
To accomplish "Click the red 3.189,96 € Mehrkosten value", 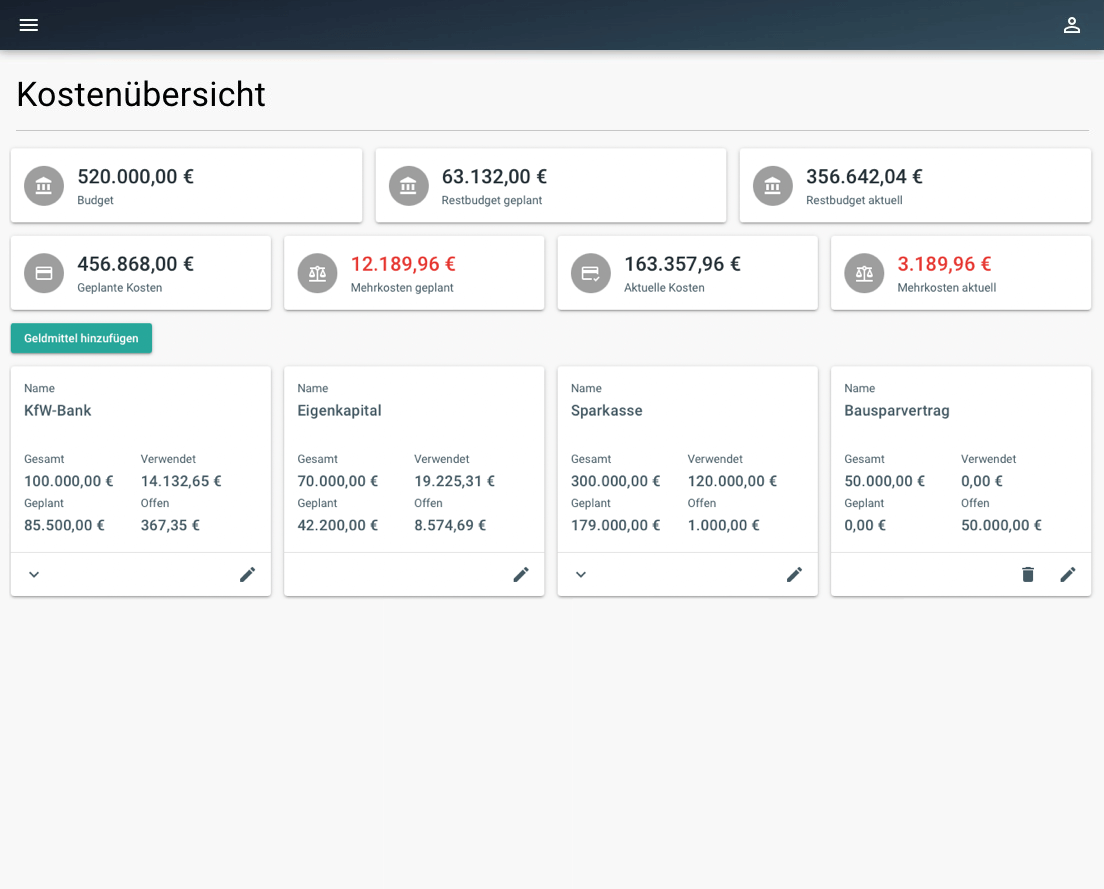I will tap(944, 264).
